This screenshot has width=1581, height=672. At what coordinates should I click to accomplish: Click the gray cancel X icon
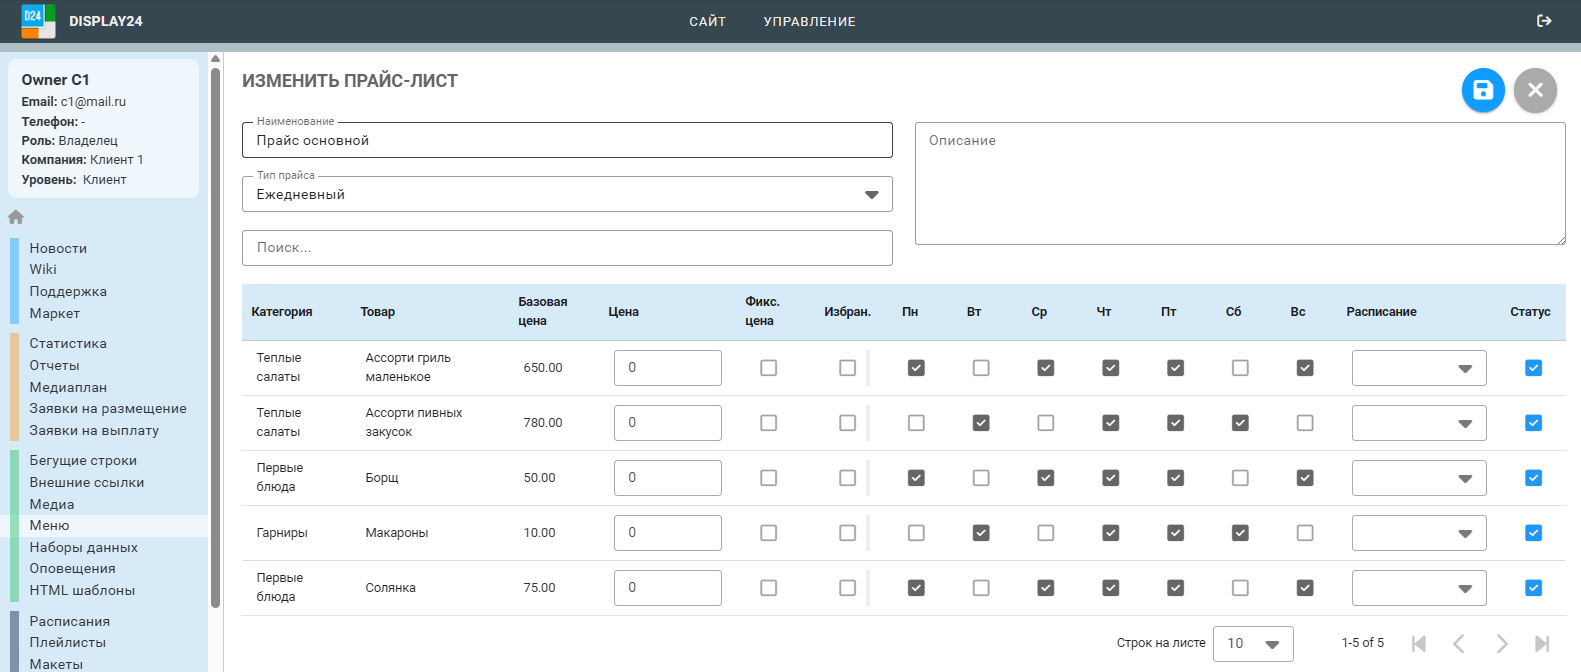1535,91
